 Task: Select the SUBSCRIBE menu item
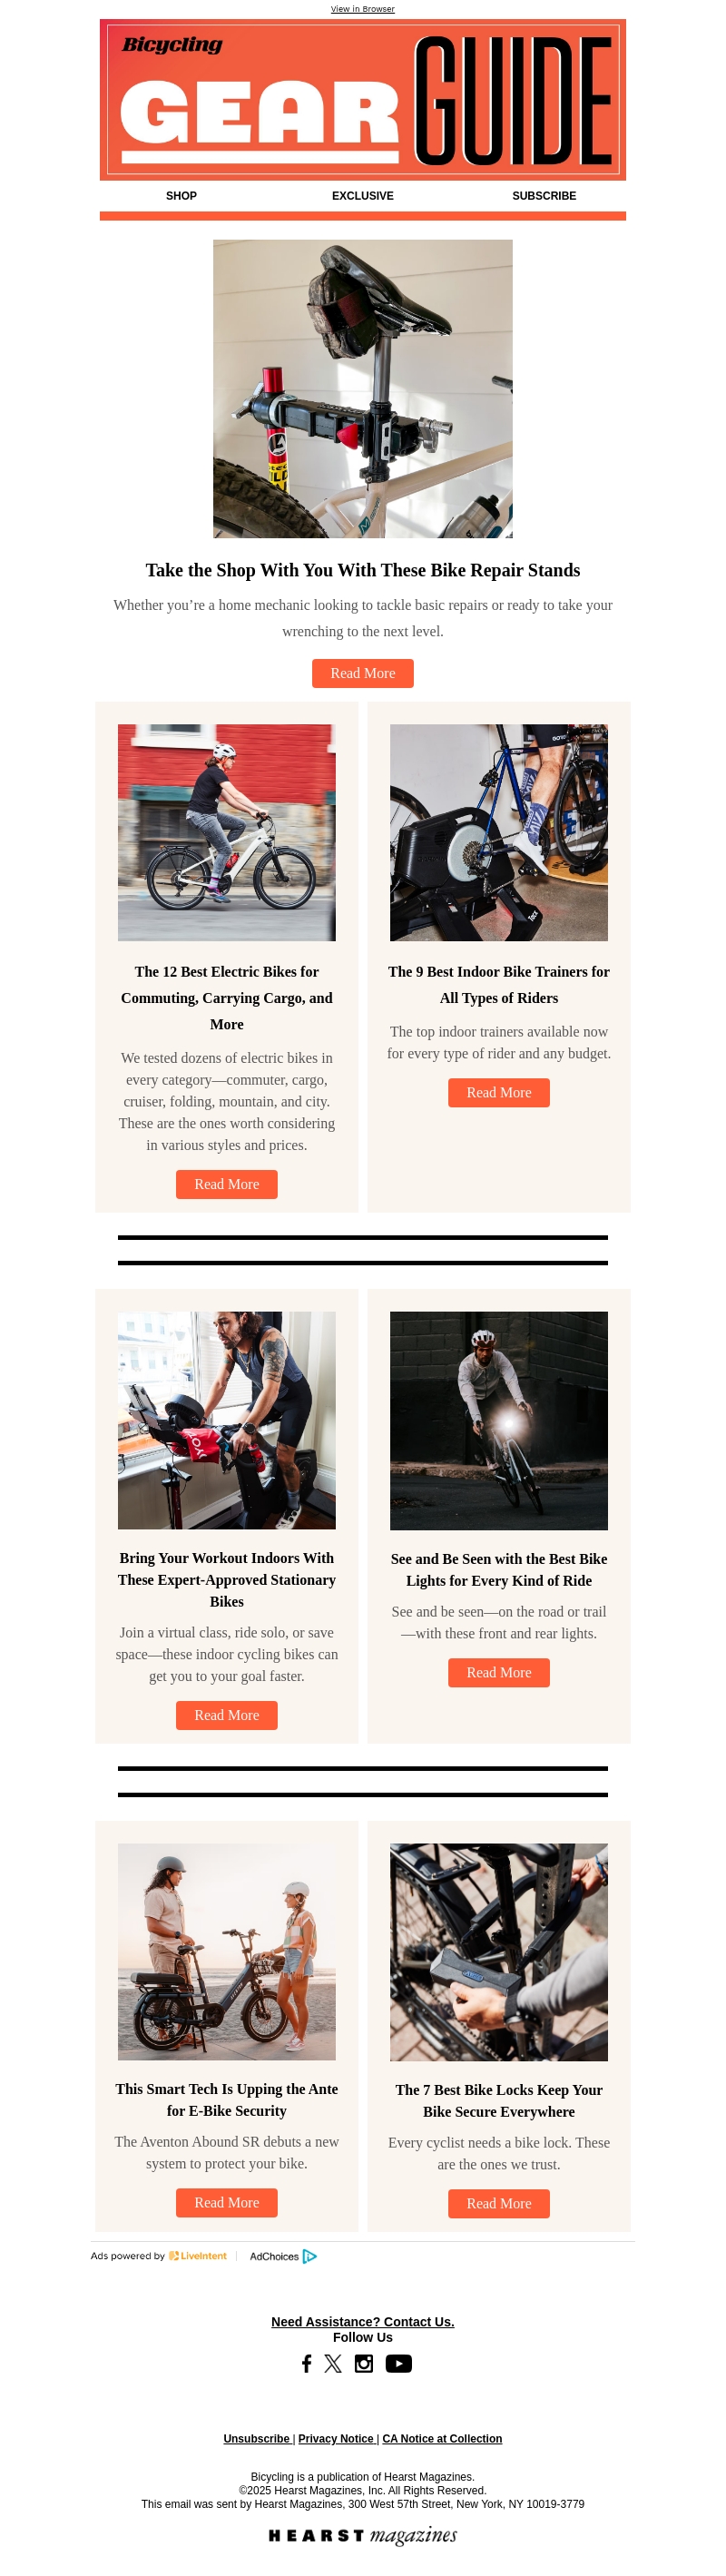click(544, 196)
